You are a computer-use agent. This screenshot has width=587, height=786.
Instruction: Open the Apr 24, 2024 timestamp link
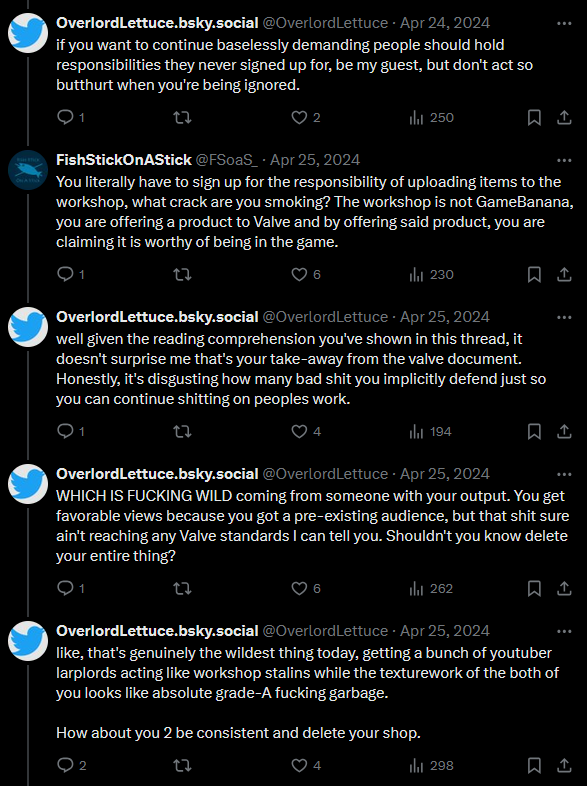click(x=445, y=23)
